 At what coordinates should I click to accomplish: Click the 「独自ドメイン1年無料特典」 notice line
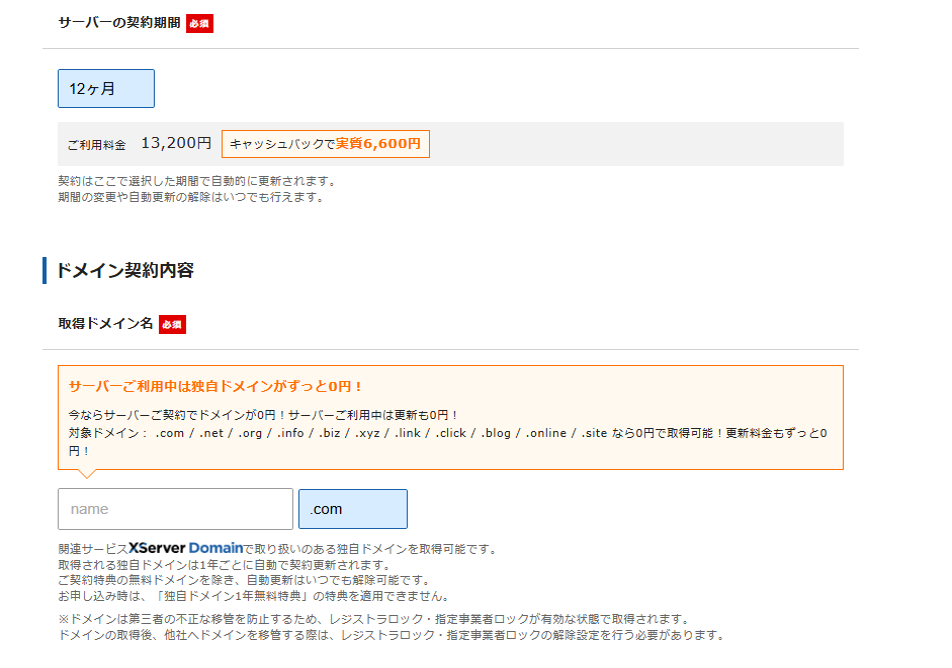pos(253,596)
